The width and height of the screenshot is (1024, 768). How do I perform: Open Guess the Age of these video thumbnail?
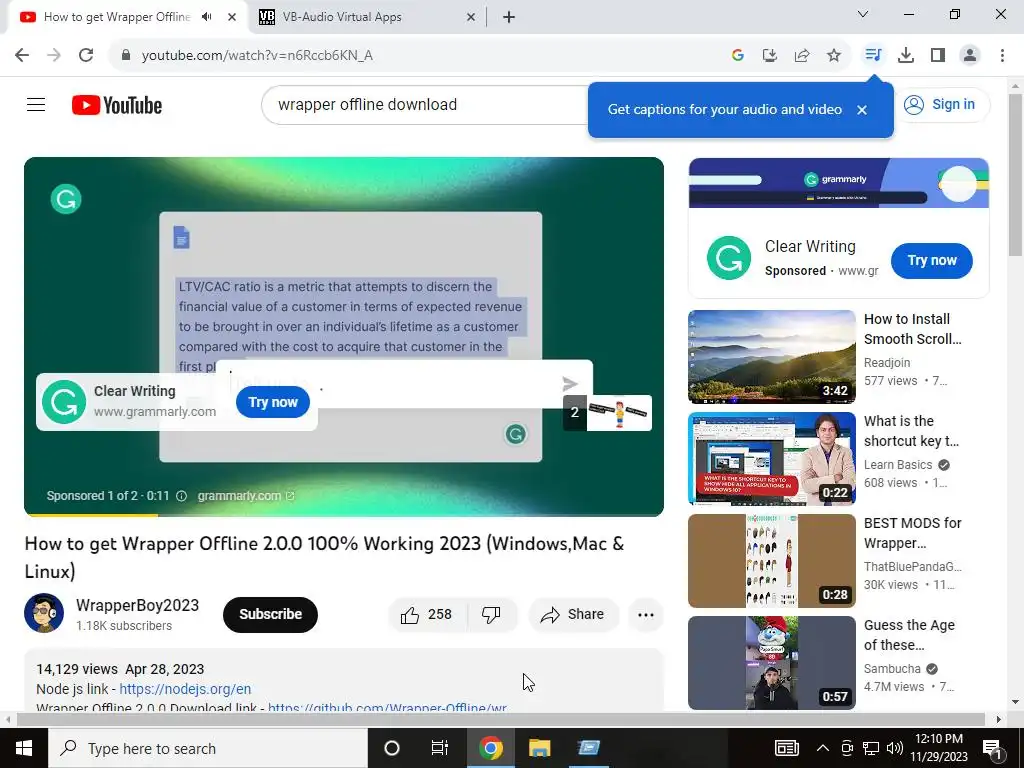772,662
